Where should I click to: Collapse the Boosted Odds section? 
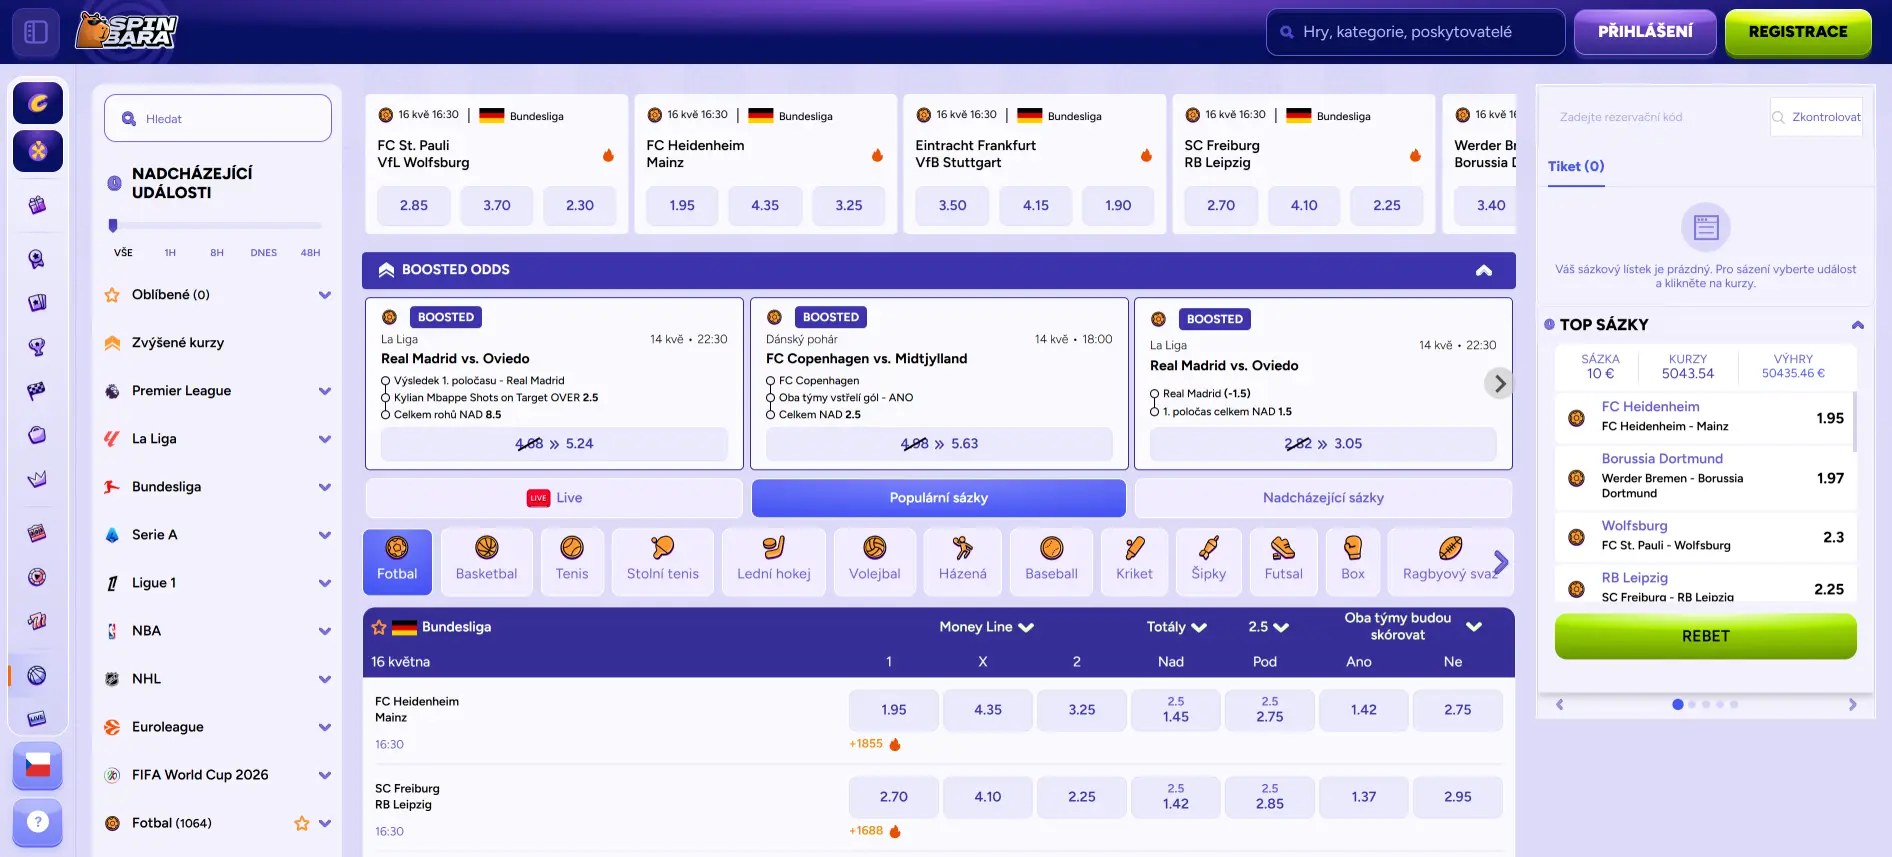tap(1484, 270)
